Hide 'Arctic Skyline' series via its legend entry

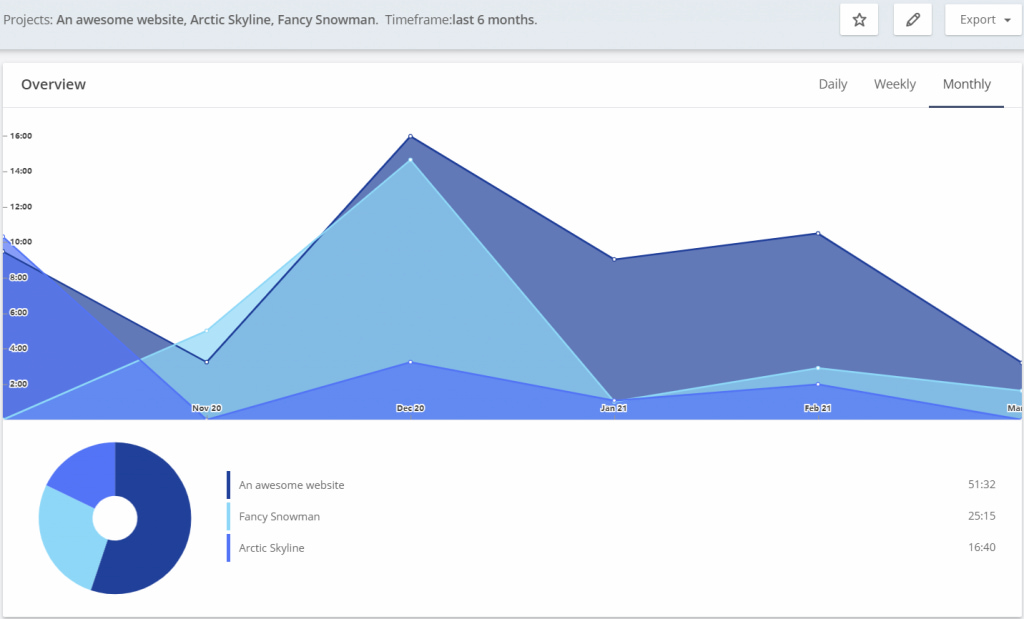click(x=272, y=548)
